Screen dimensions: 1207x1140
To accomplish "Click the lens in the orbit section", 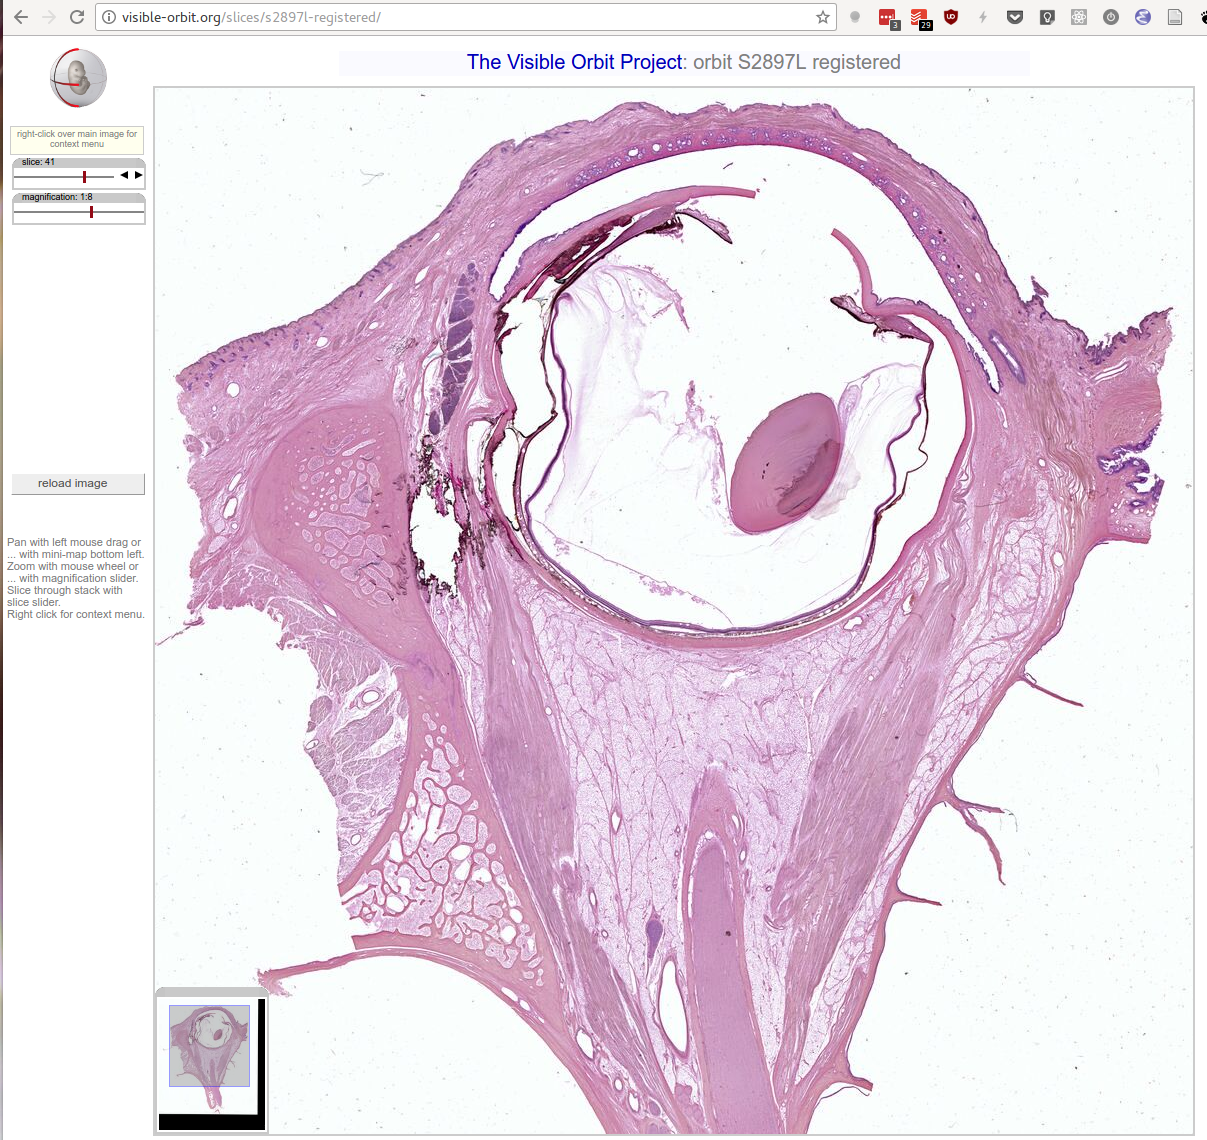I will tap(785, 462).
